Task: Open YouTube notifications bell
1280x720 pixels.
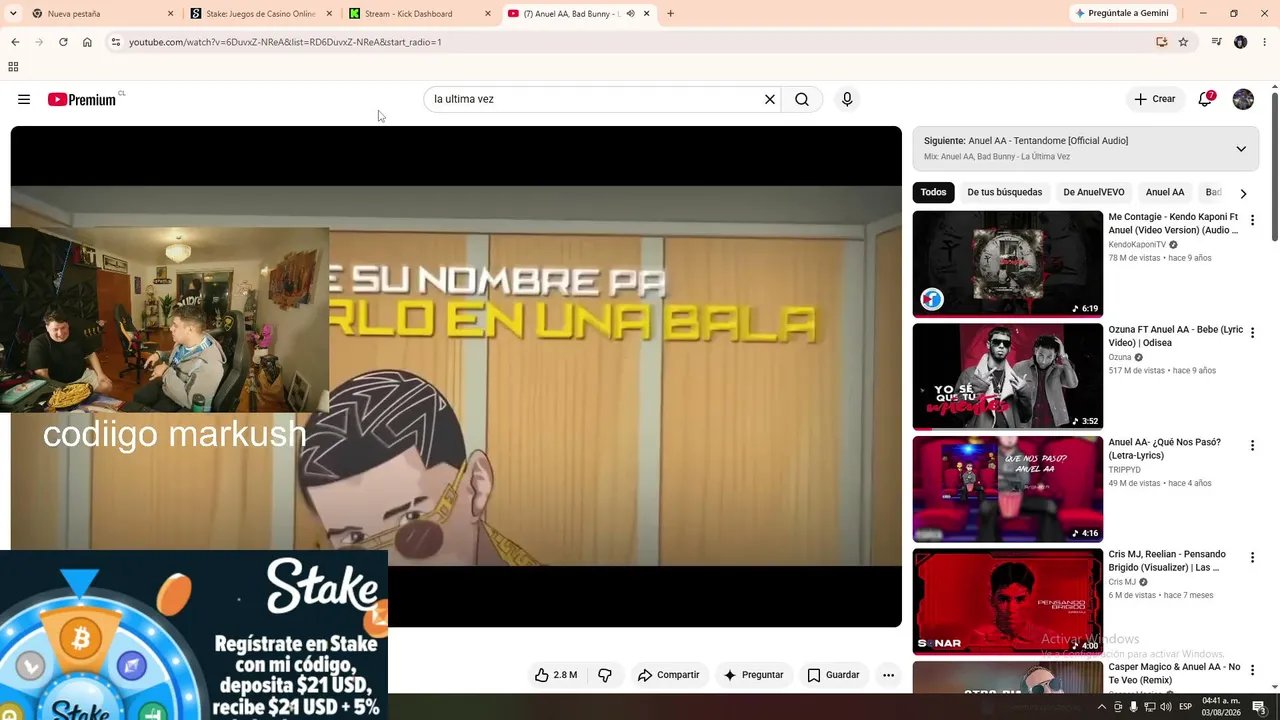Action: coord(1206,99)
